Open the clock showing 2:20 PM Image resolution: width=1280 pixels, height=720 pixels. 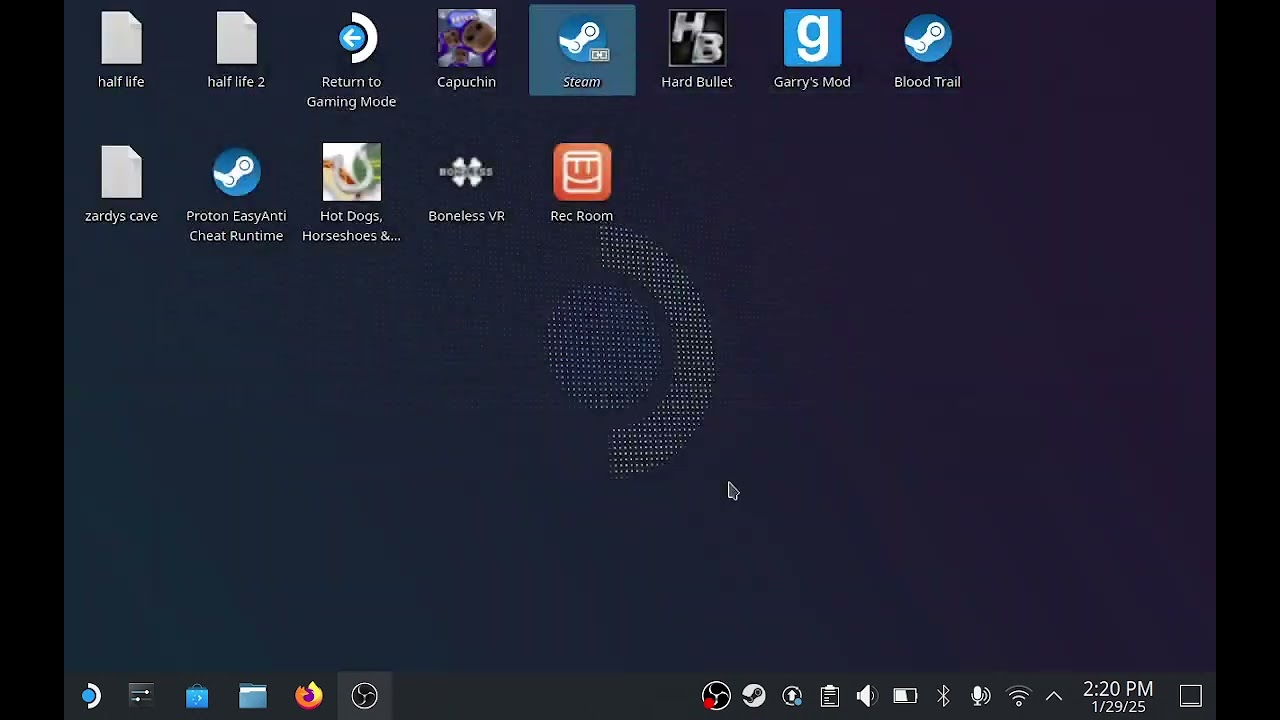point(1118,697)
